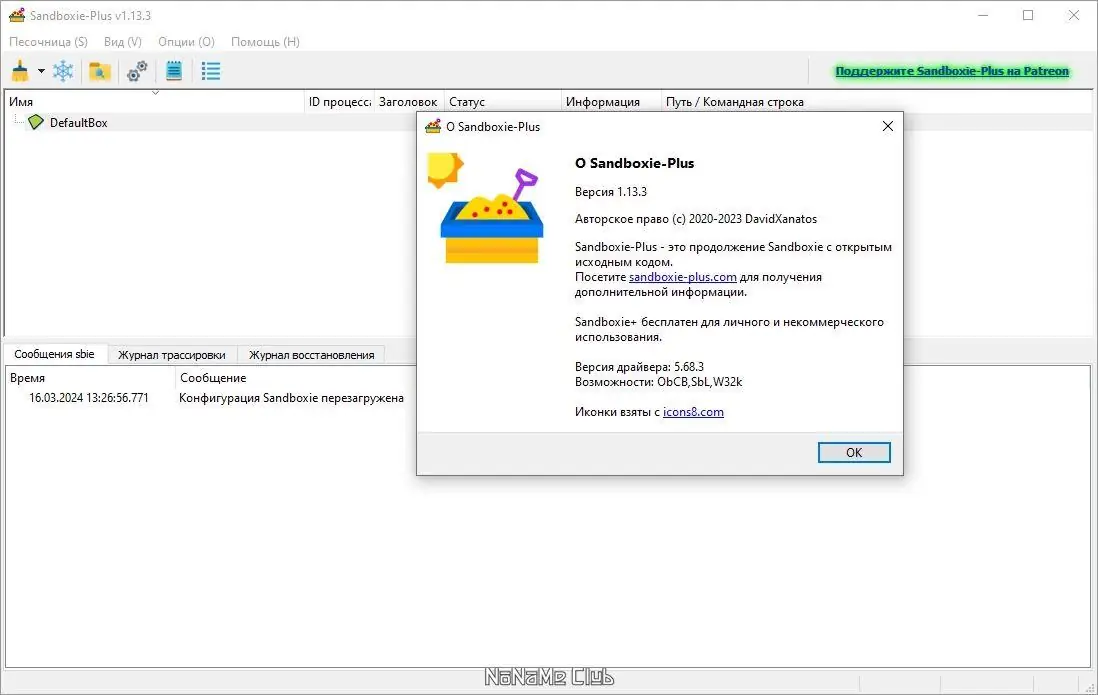
Task: Click the green DefaultBox sandbox icon
Action: click(36, 123)
